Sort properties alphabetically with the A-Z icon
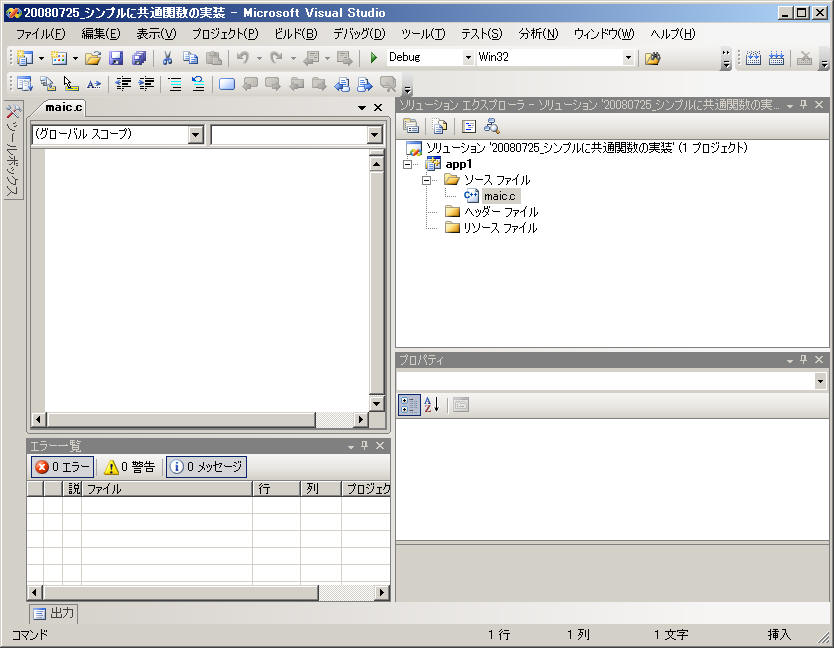The height and width of the screenshot is (648, 834). coord(432,405)
